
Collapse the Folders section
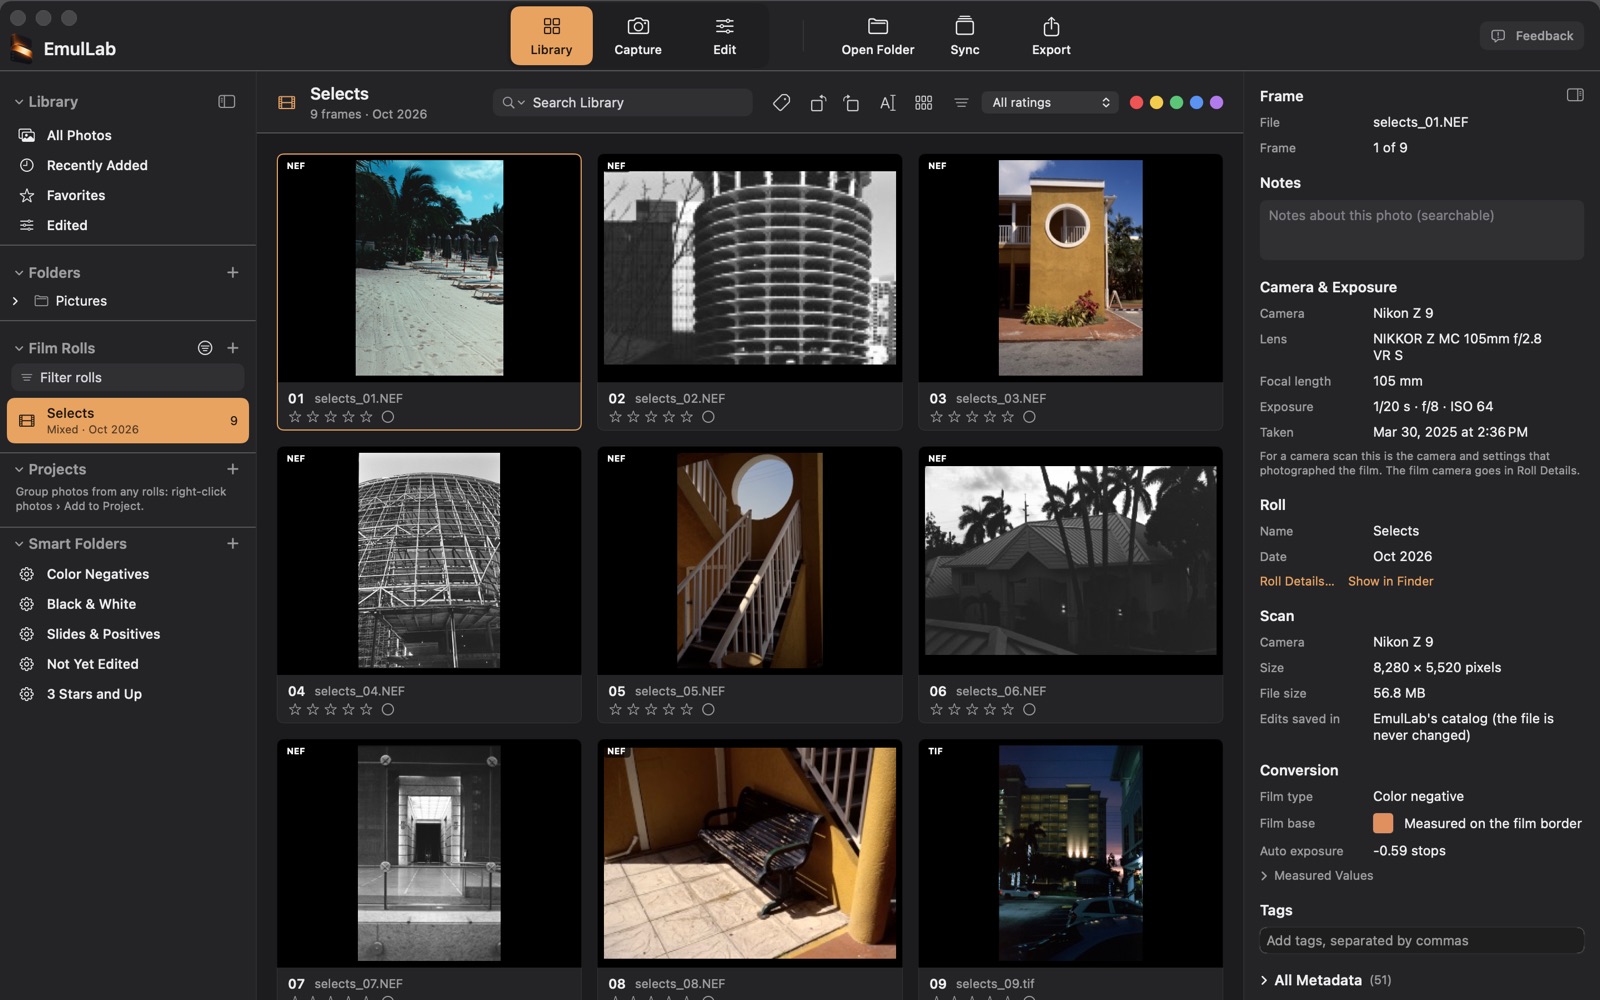(18, 272)
